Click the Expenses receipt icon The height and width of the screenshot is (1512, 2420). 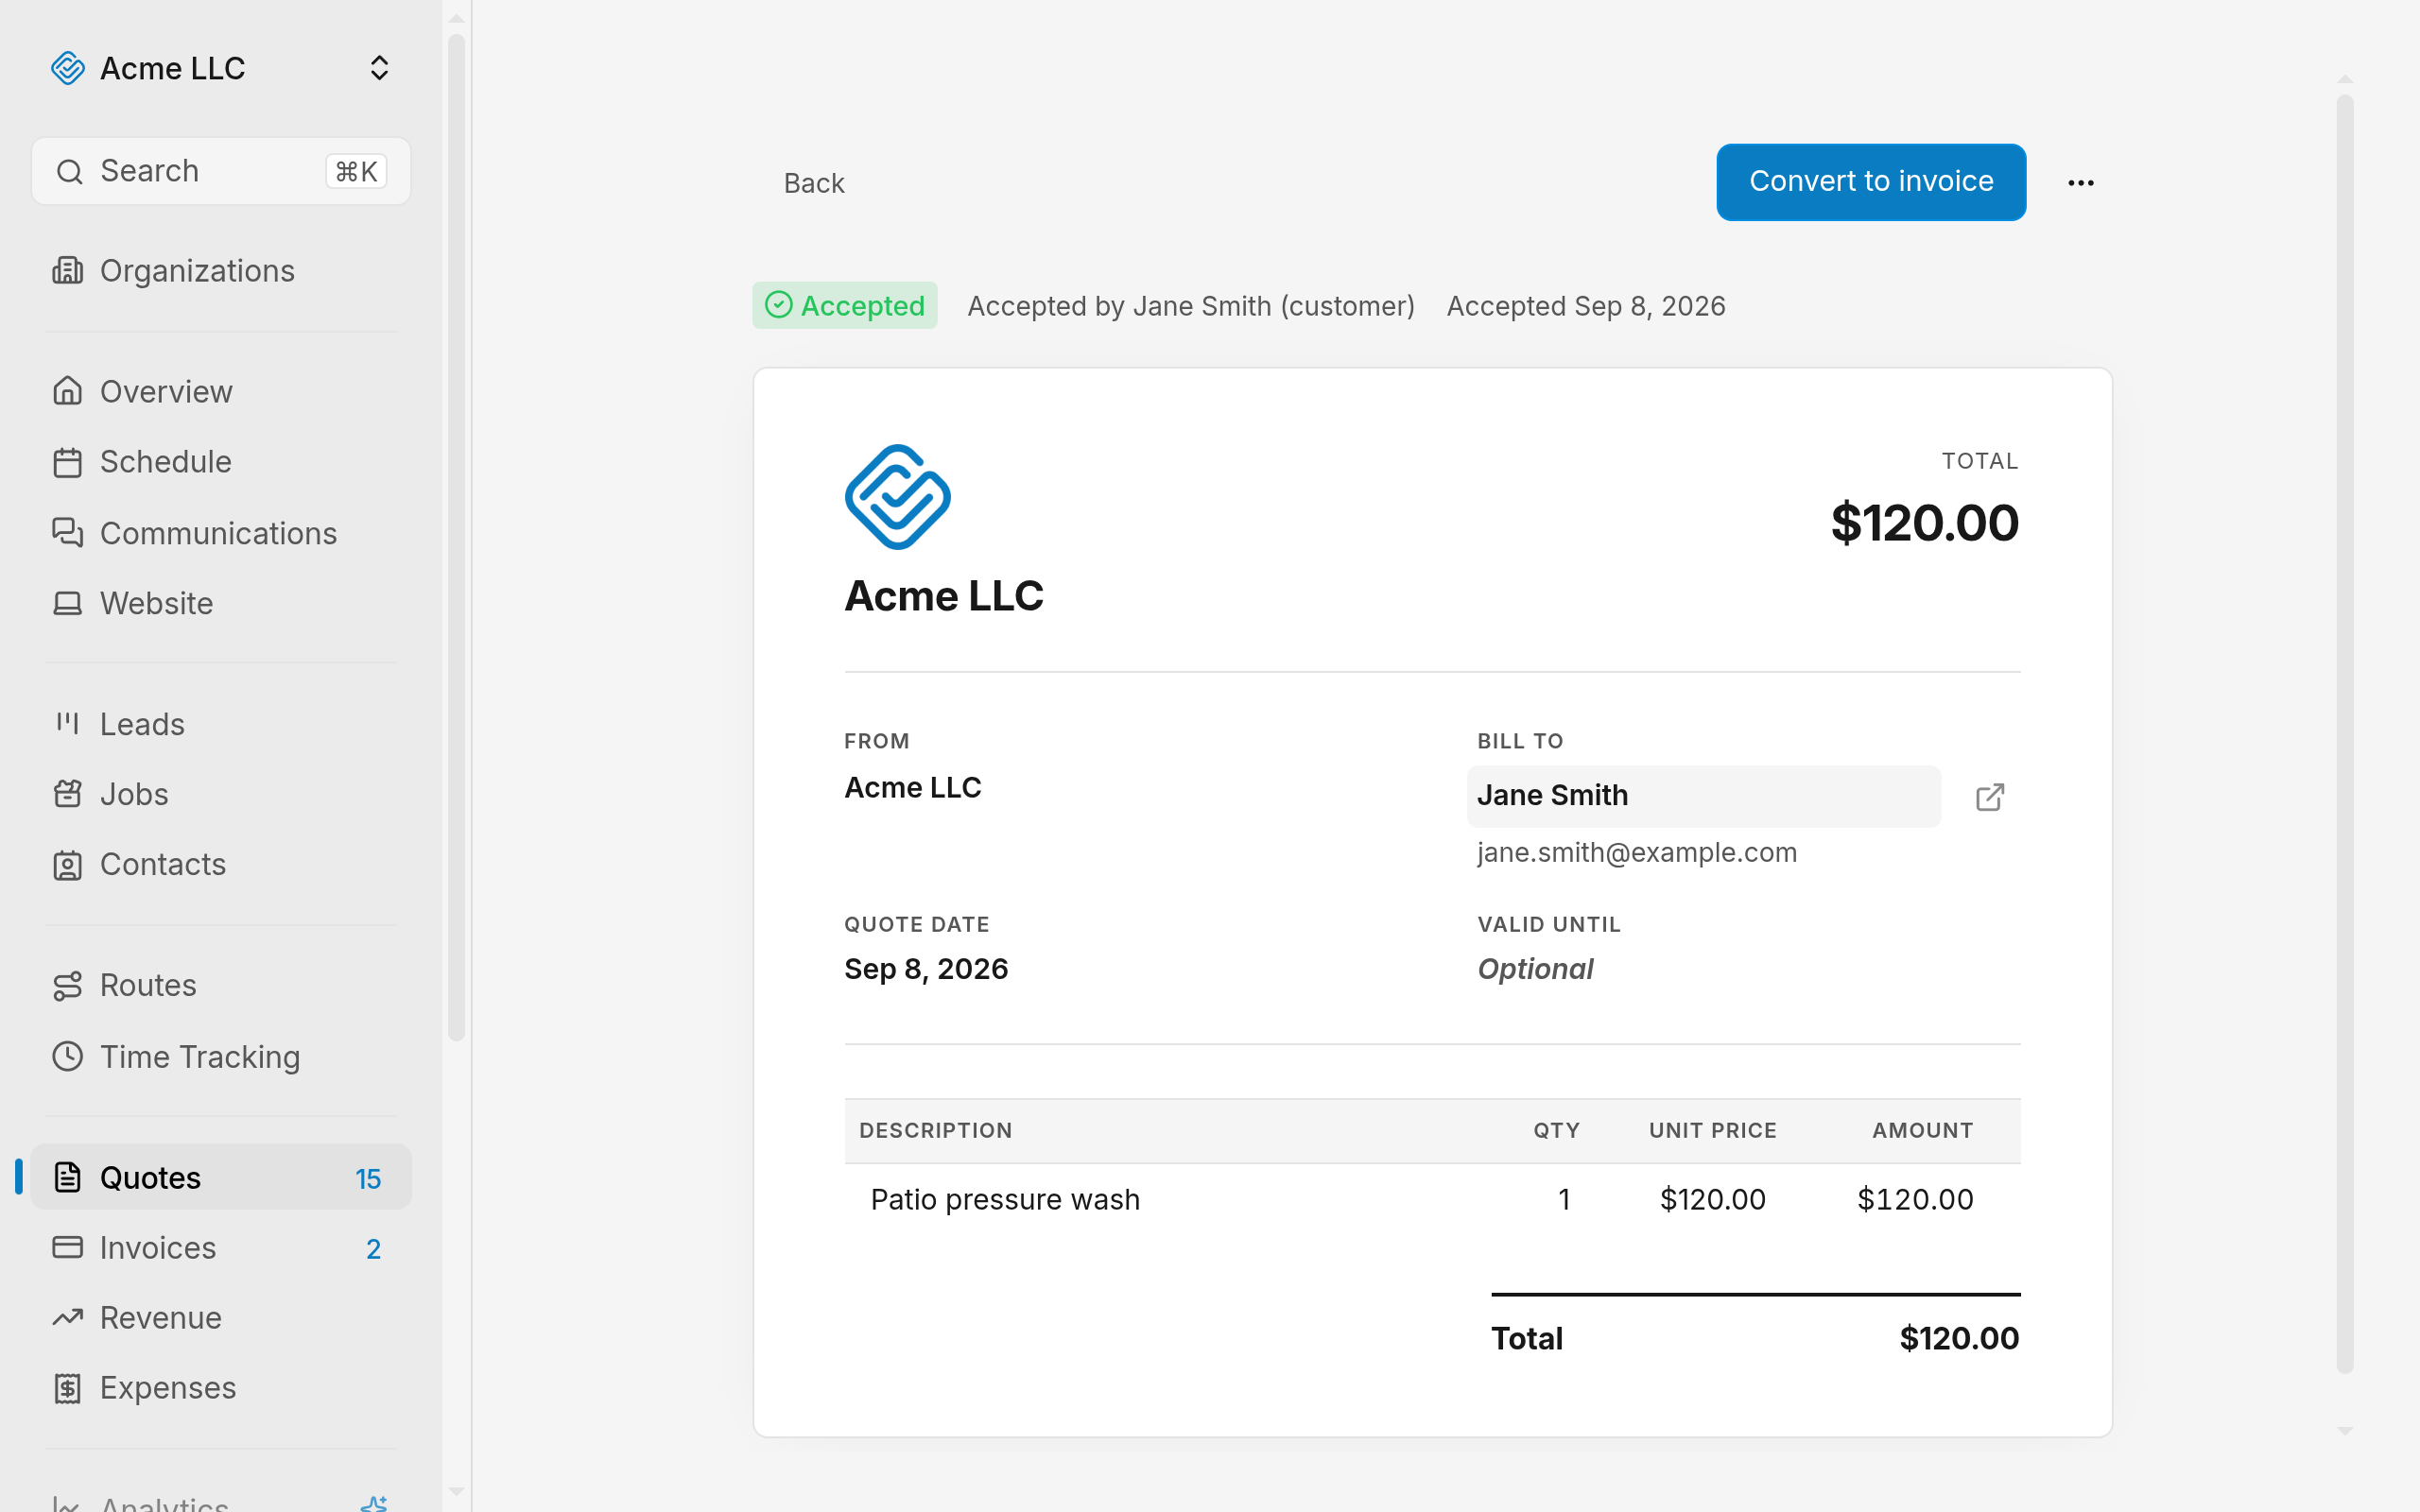pos(67,1387)
